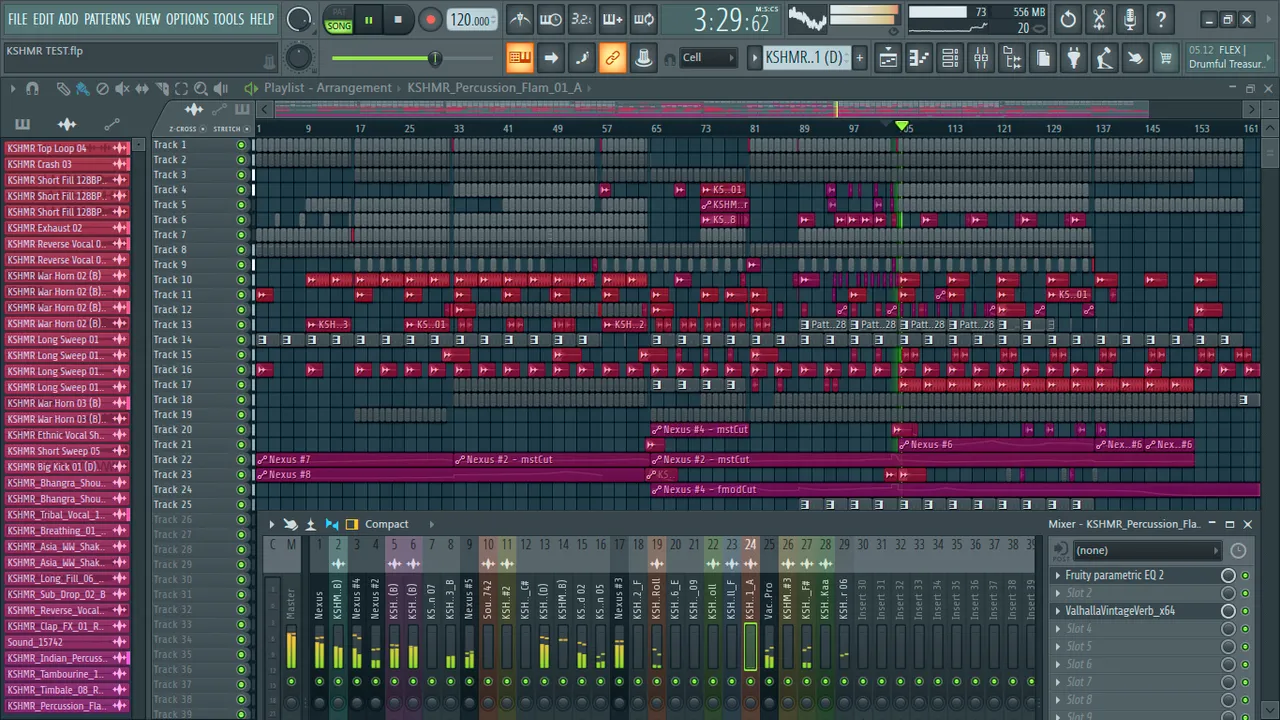The height and width of the screenshot is (720, 1280).
Task: Open the Channel rack view icon
Action: coord(950,58)
